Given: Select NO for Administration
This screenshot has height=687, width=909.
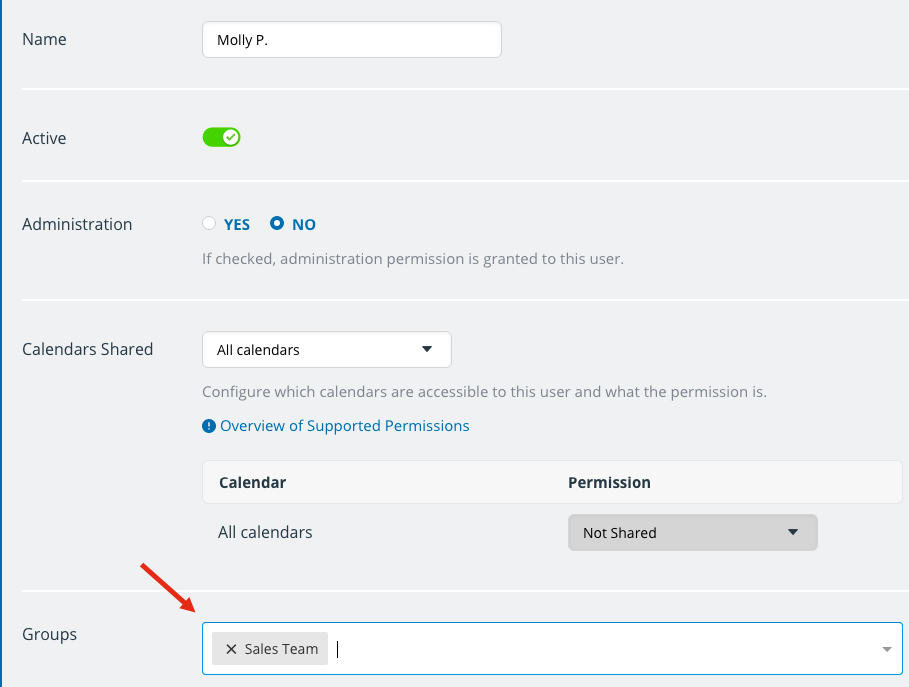Looking at the screenshot, I should click(x=277, y=223).
